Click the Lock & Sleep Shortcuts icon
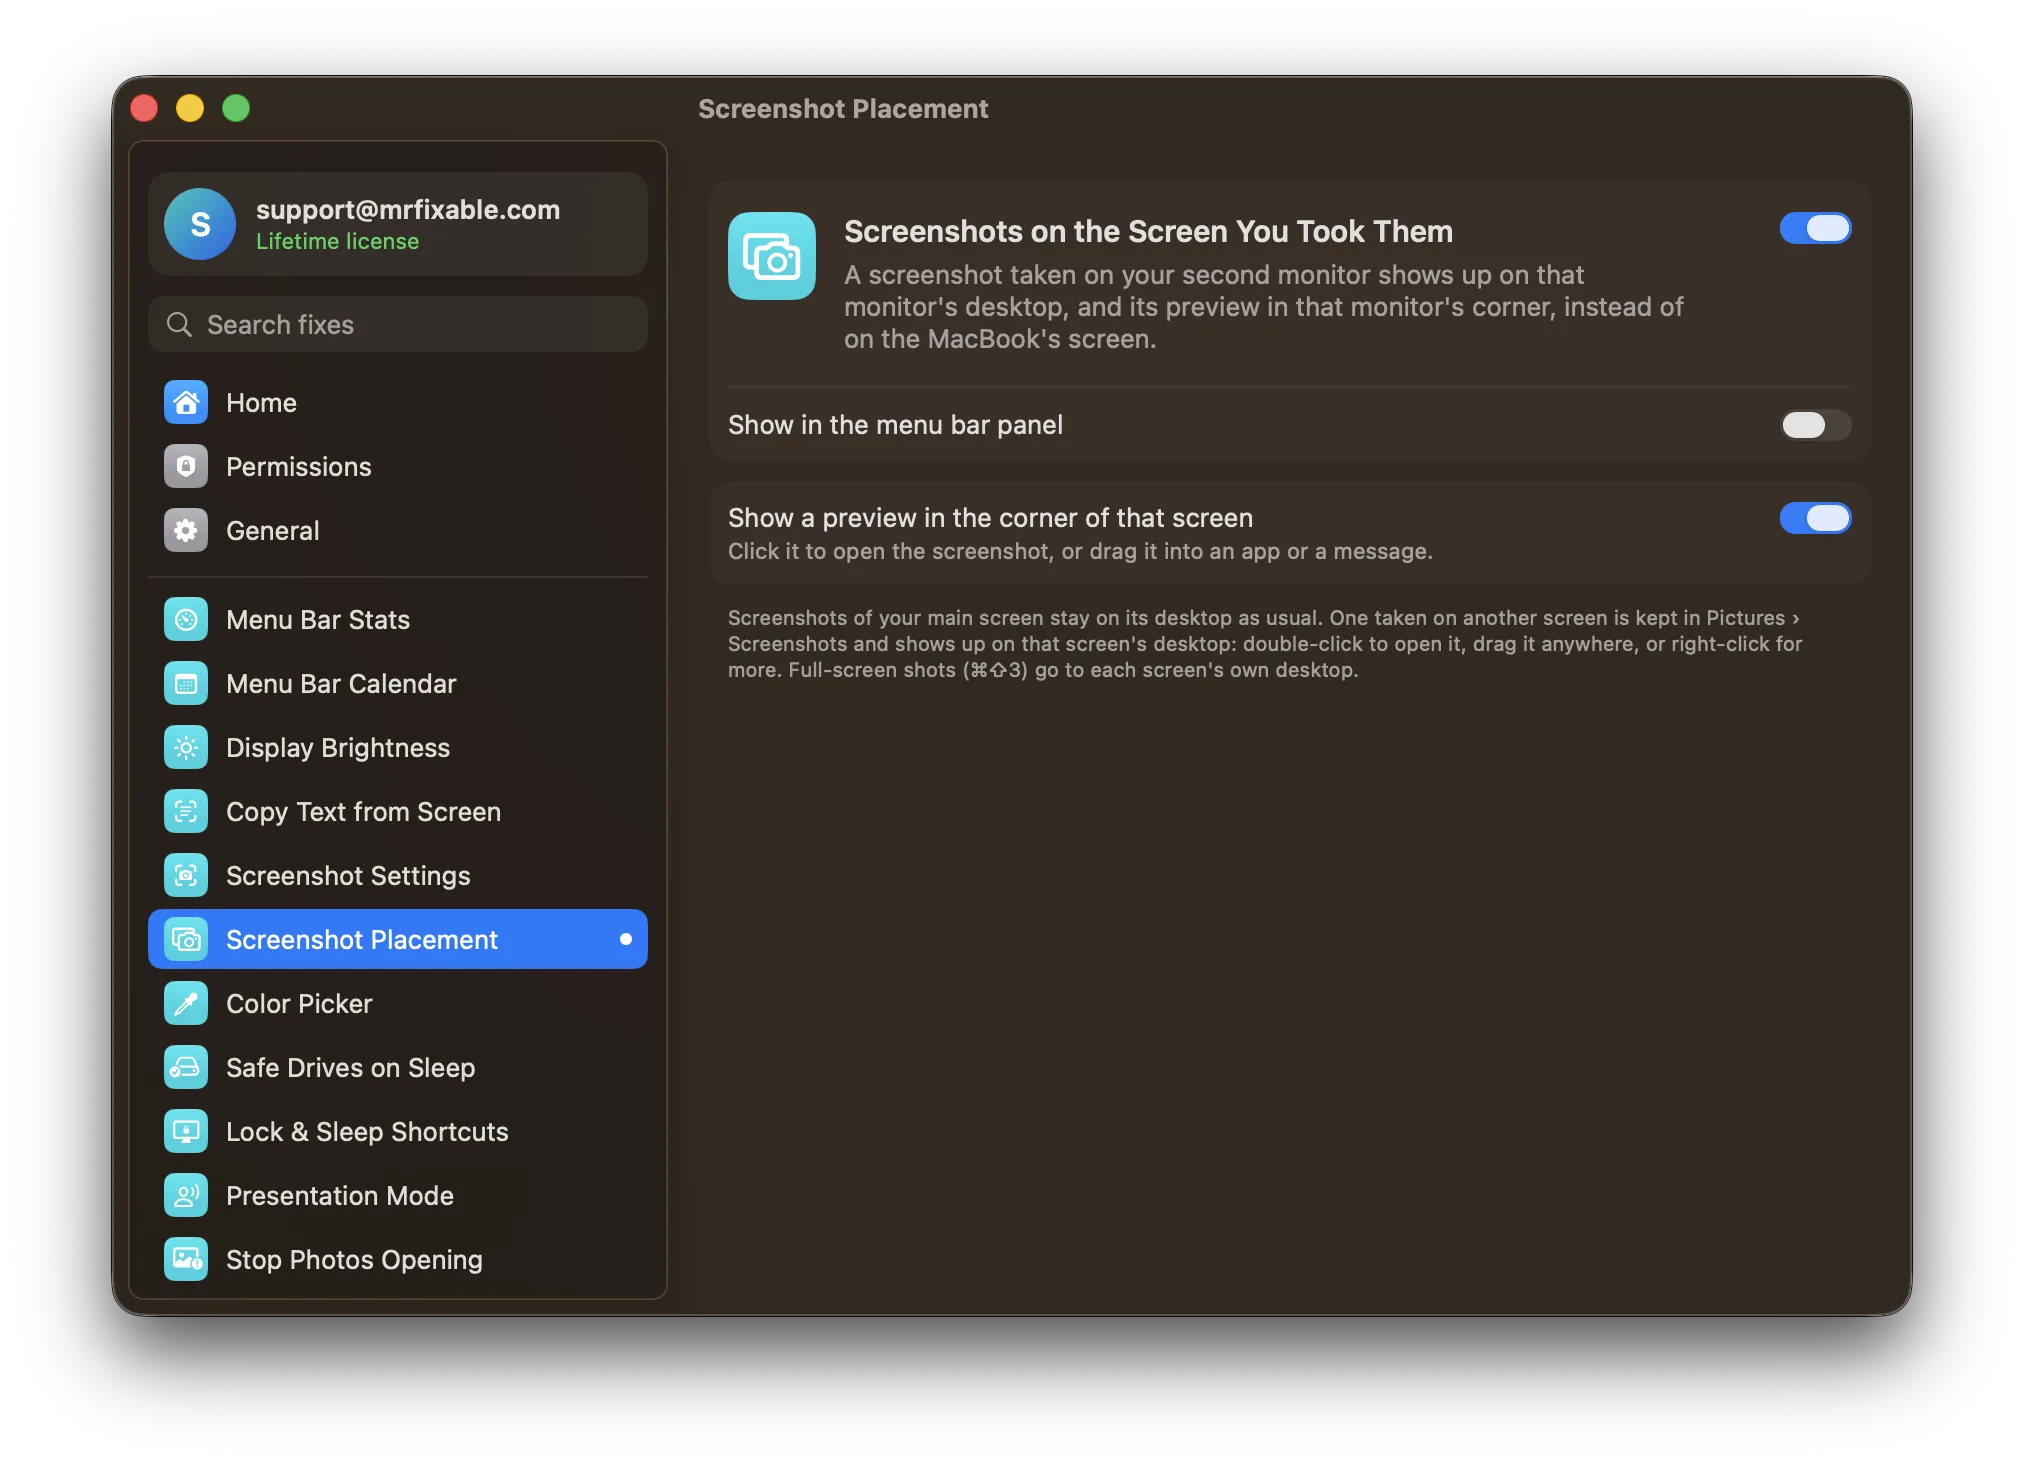 point(186,1132)
